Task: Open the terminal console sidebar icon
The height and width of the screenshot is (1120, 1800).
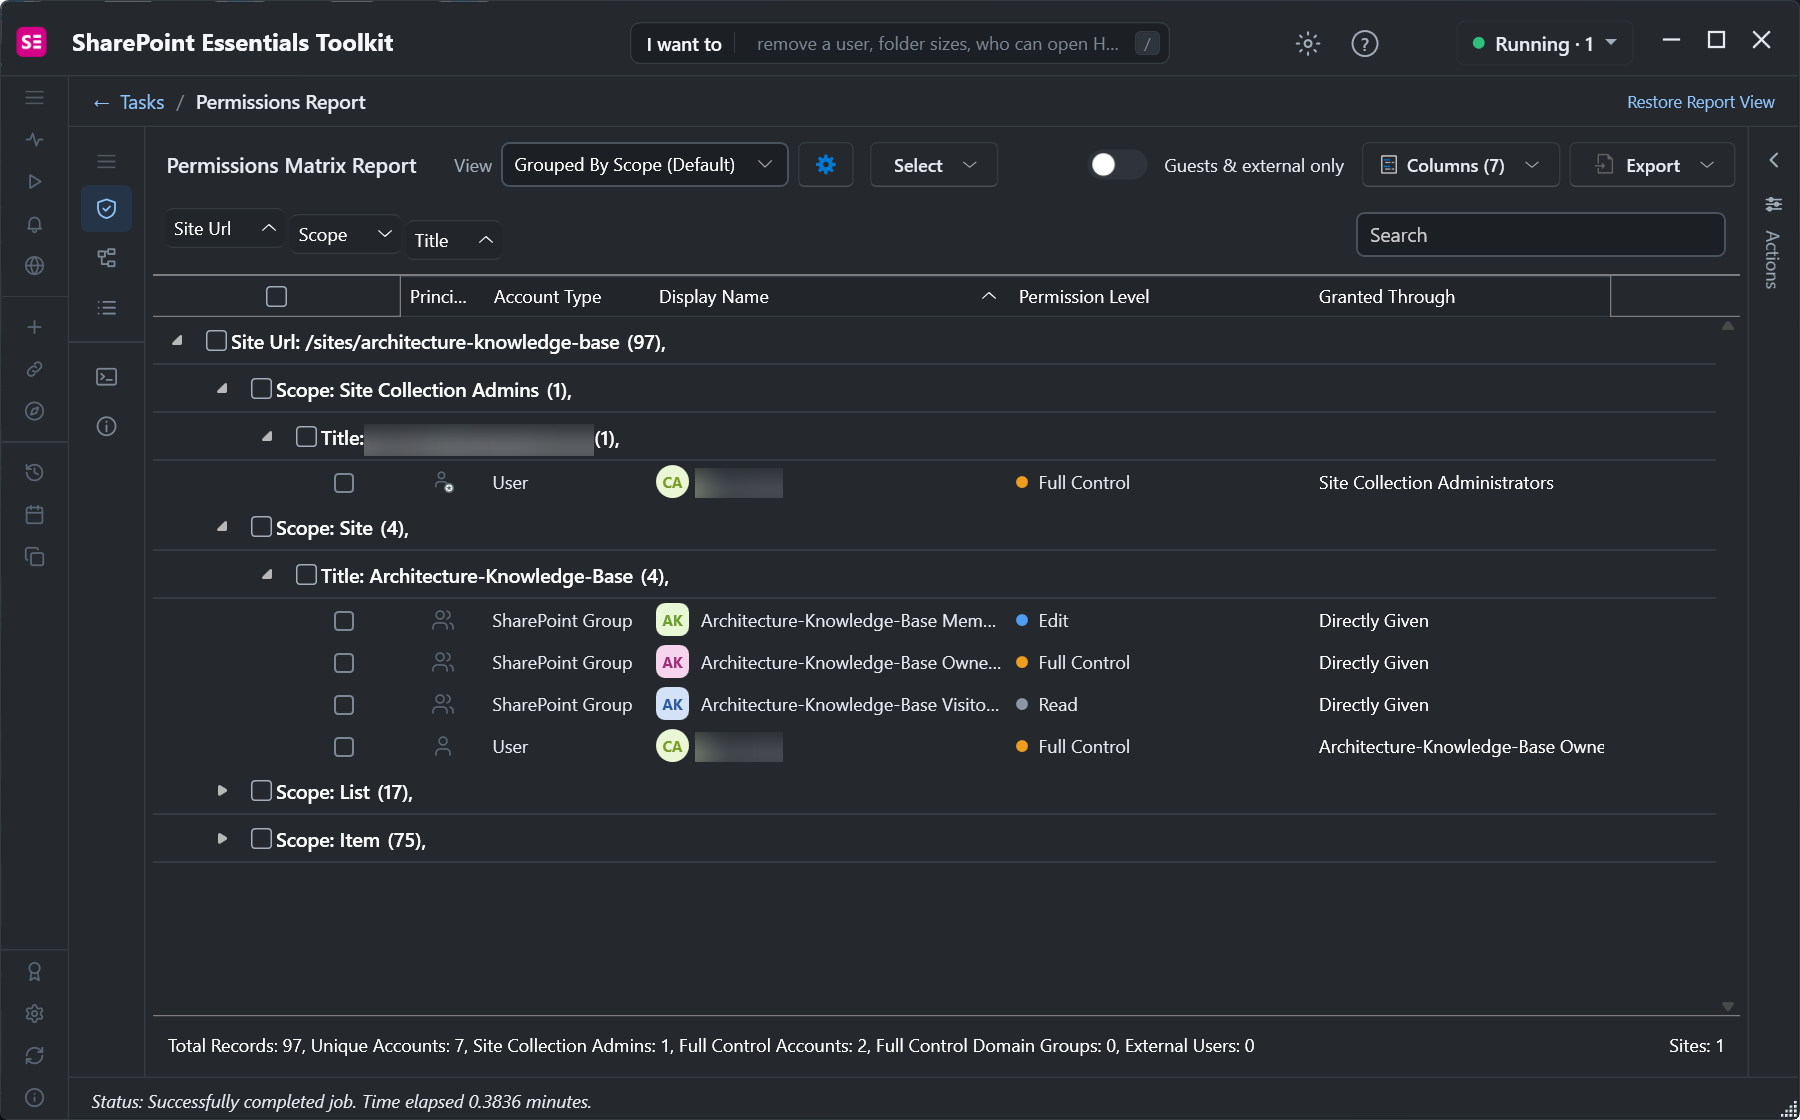Action: [x=106, y=376]
